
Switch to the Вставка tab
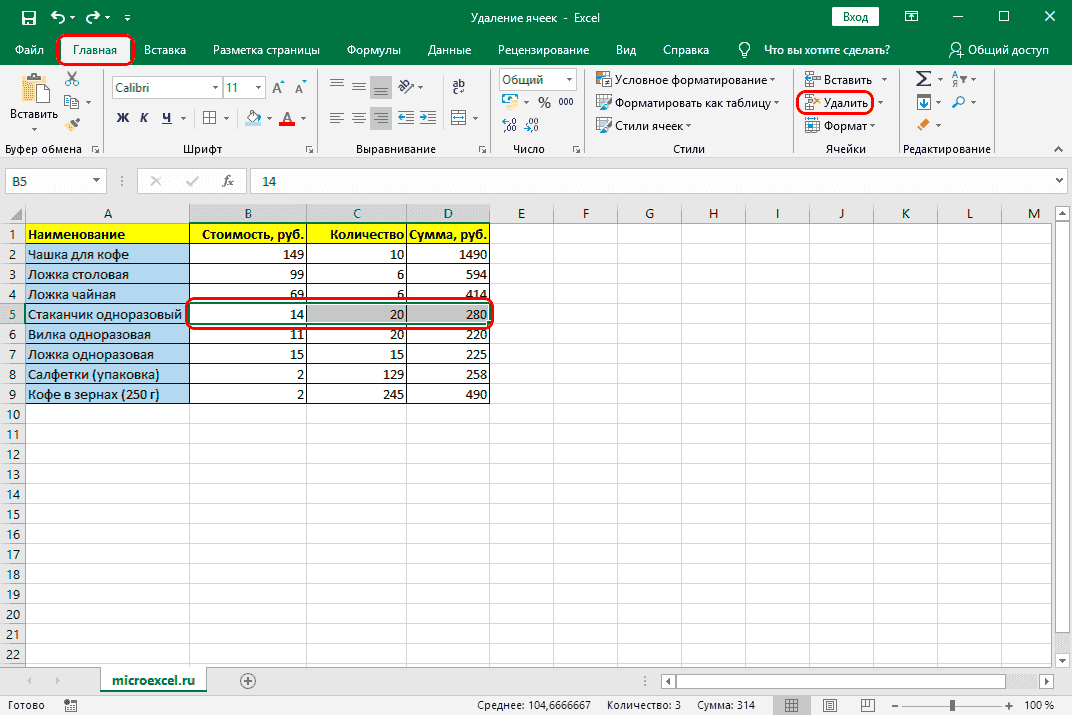coord(165,50)
